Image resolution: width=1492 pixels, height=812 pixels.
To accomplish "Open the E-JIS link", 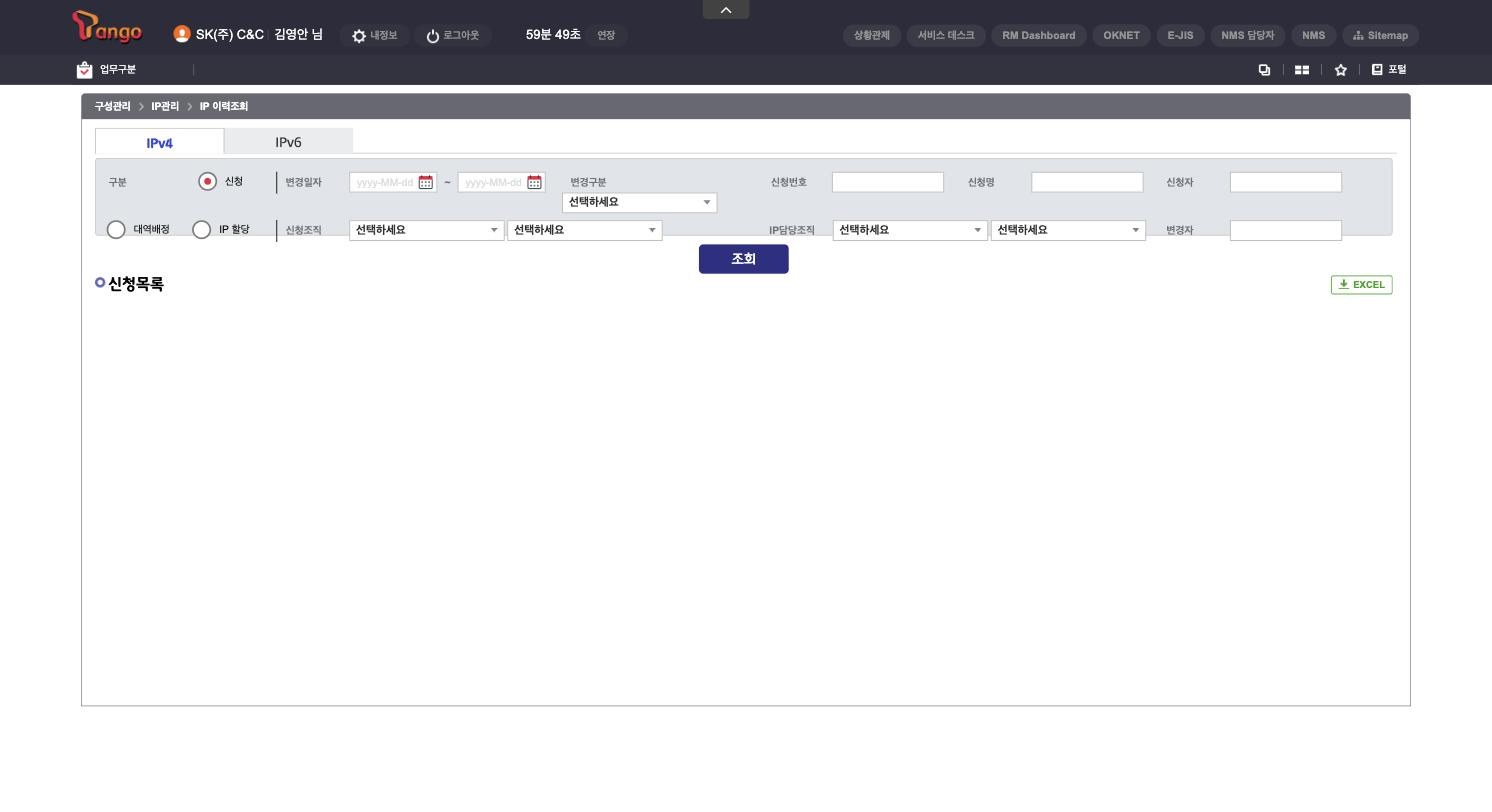I will [x=1180, y=35].
